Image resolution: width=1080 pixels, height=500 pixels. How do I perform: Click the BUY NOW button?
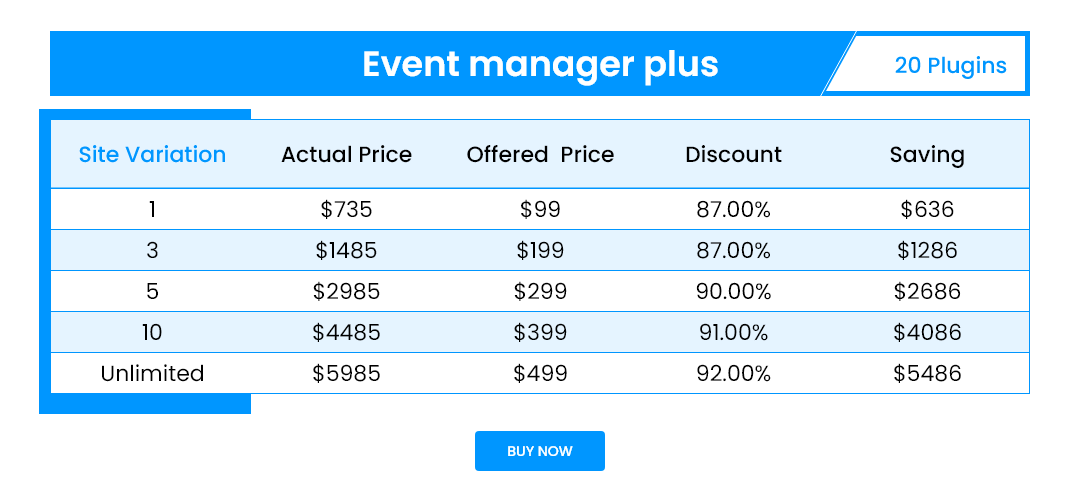pos(539,451)
